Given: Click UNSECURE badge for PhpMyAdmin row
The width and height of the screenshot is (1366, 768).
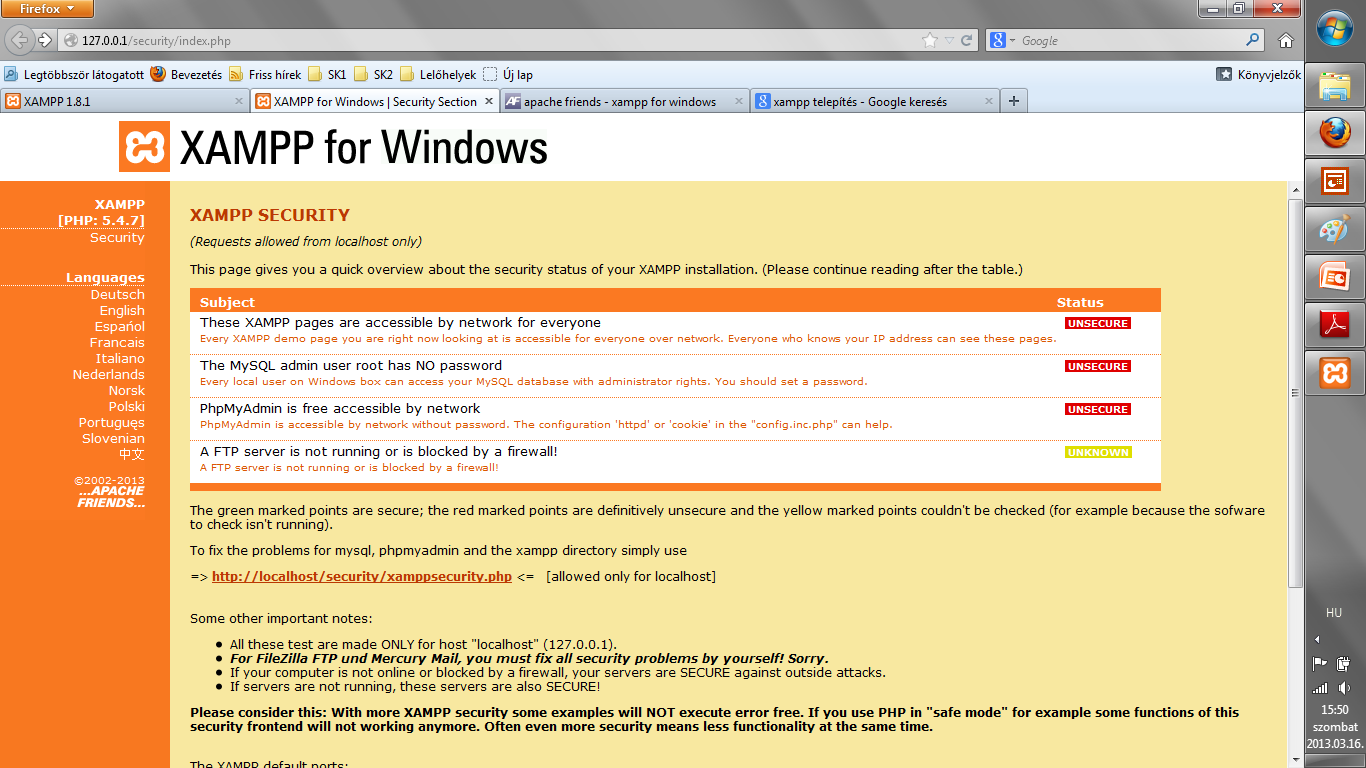Looking at the screenshot, I should point(1098,410).
